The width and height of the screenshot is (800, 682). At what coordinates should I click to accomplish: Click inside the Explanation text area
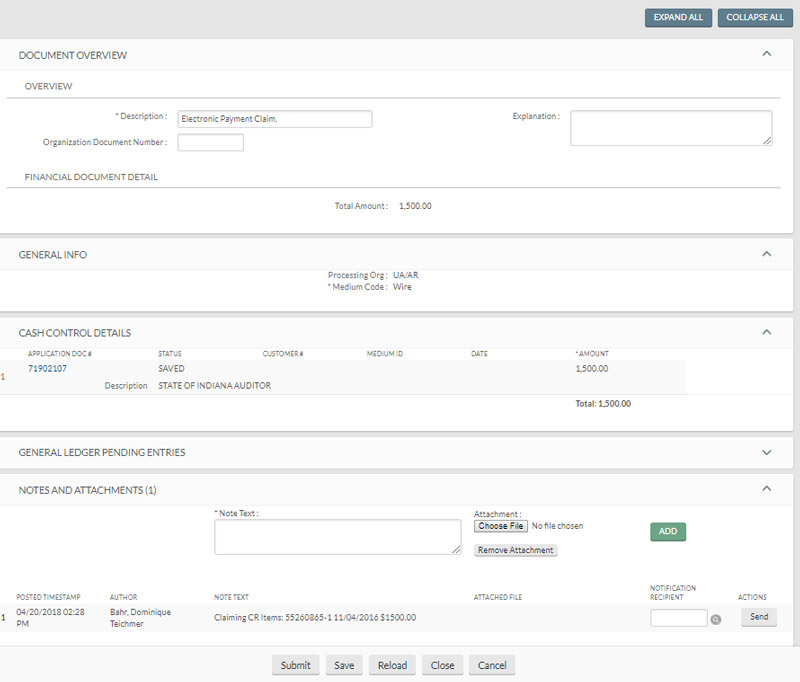pos(670,127)
